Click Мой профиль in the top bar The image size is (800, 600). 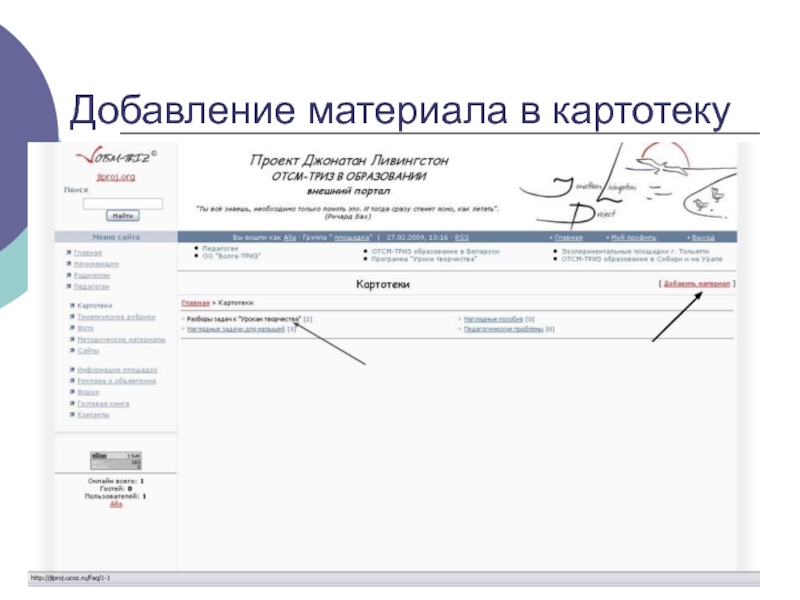pyautogui.click(x=633, y=237)
